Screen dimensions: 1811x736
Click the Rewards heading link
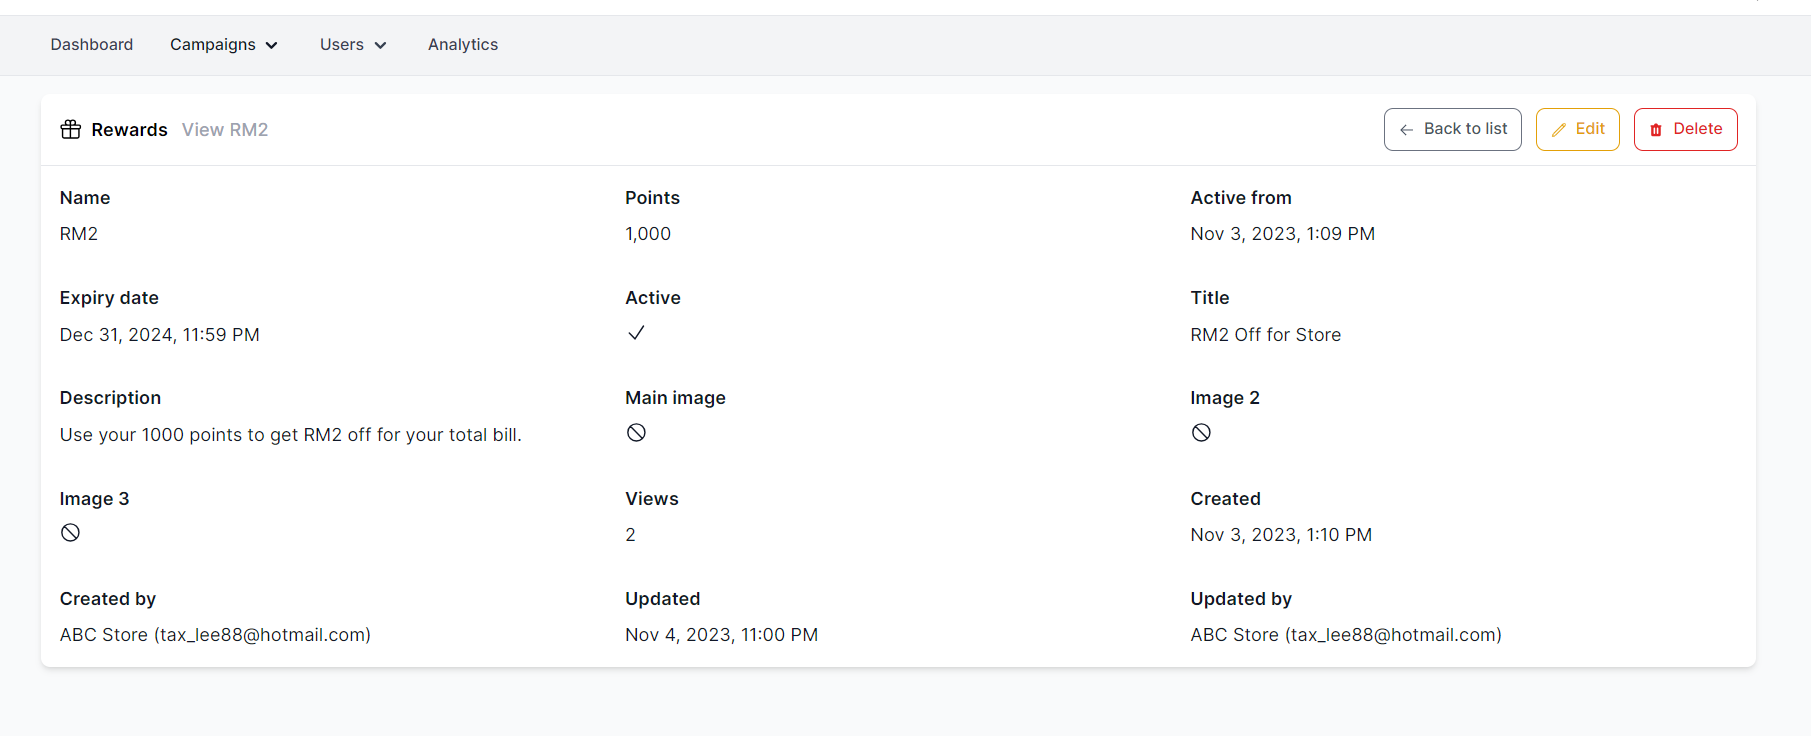point(129,130)
